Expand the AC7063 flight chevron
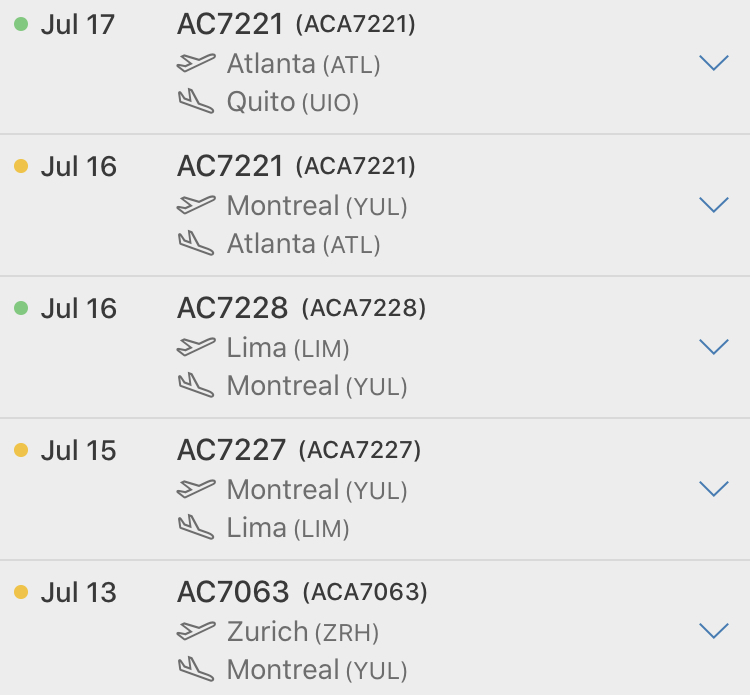The width and height of the screenshot is (750, 695). coord(713,631)
